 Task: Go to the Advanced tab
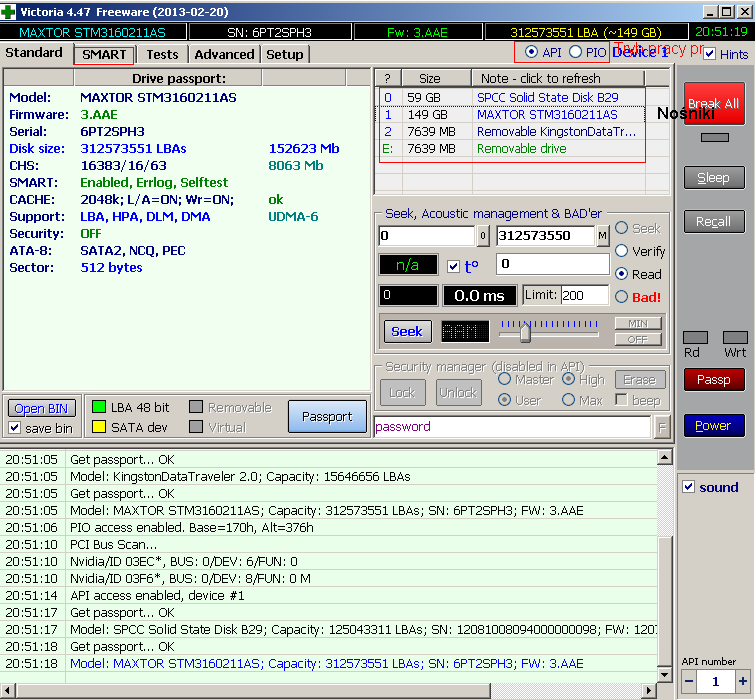pyautogui.click(x=224, y=54)
